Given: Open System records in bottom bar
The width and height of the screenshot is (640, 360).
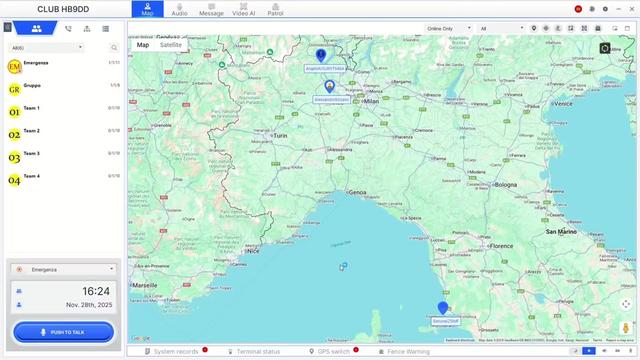Looking at the screenshot, I should pyautogui.click(x=172, y=351).
